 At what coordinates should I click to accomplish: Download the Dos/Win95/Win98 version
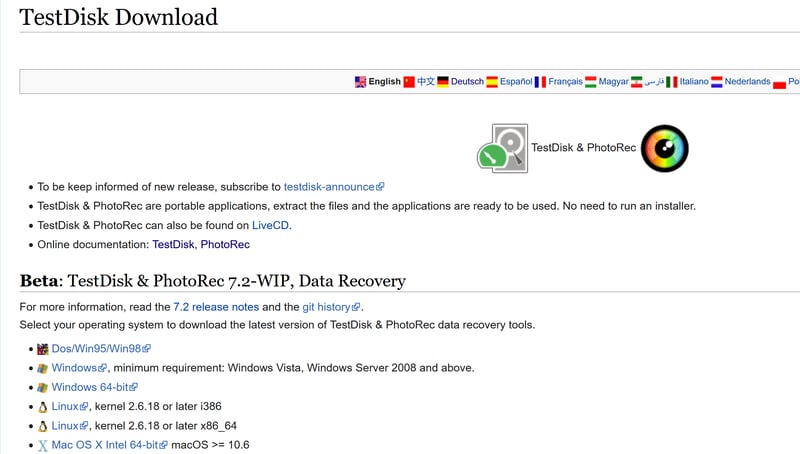[x=101, y=348]
